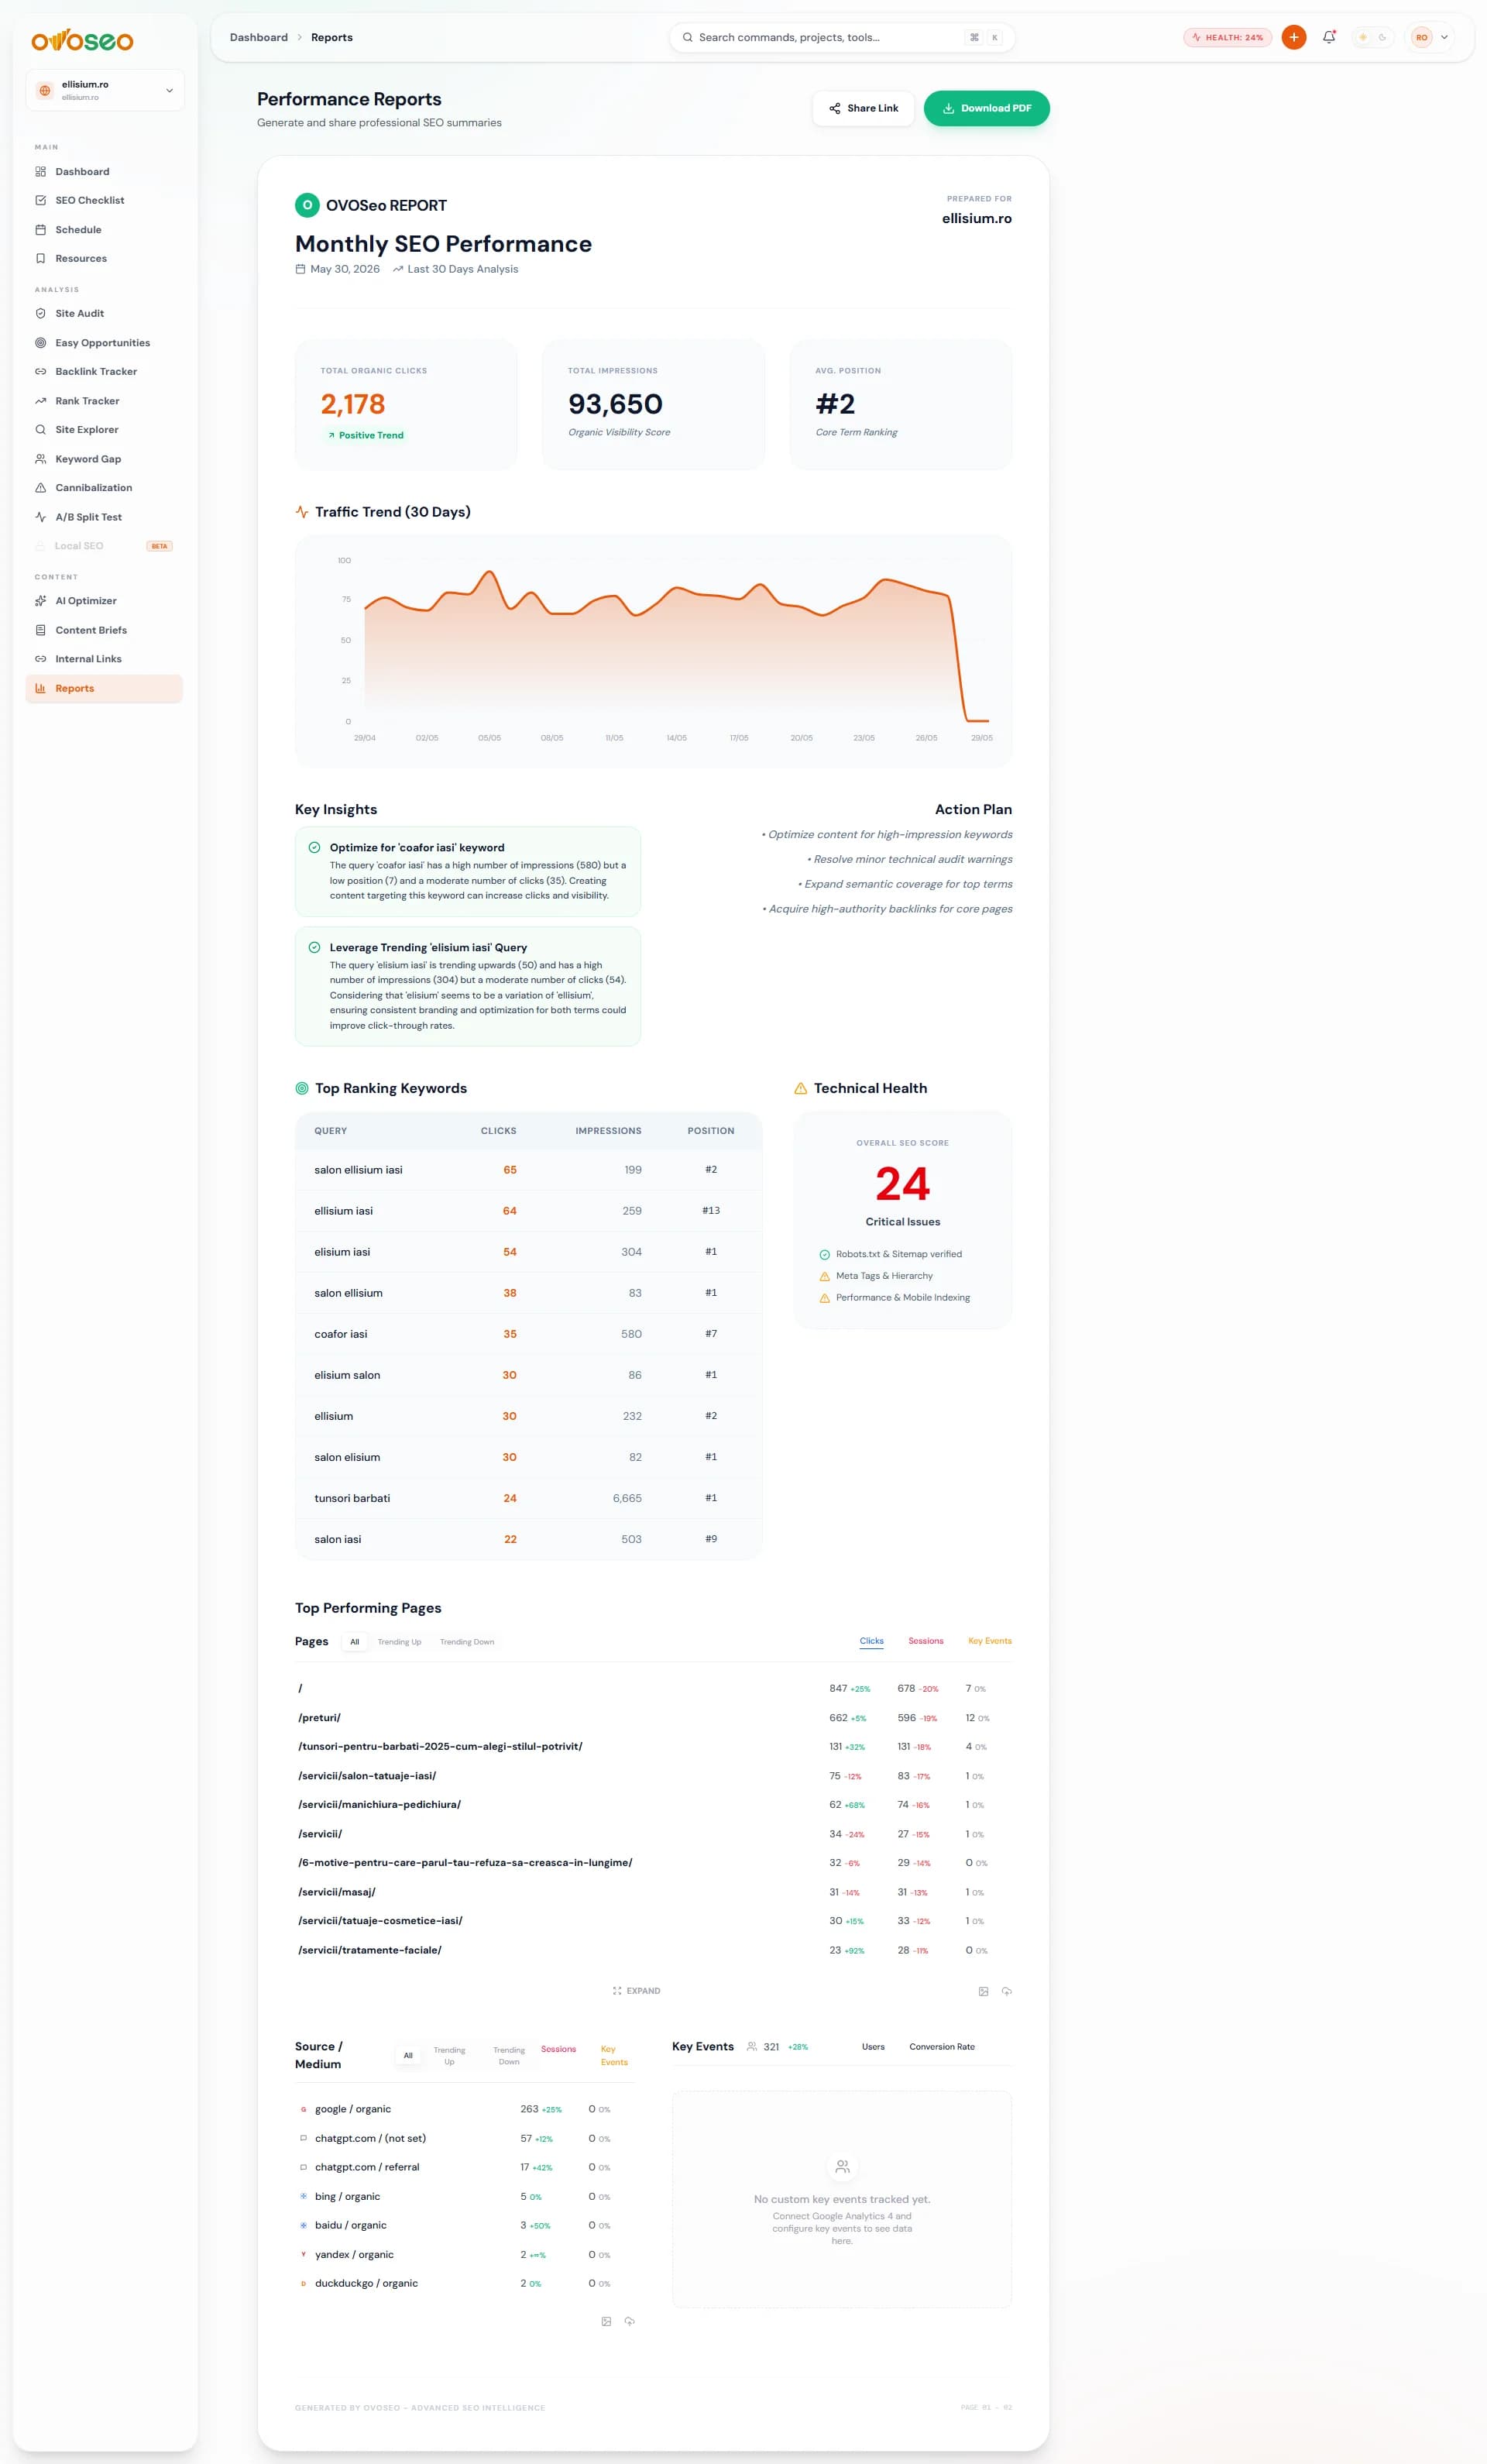Click the Positive Trend badge

[365, 435]
